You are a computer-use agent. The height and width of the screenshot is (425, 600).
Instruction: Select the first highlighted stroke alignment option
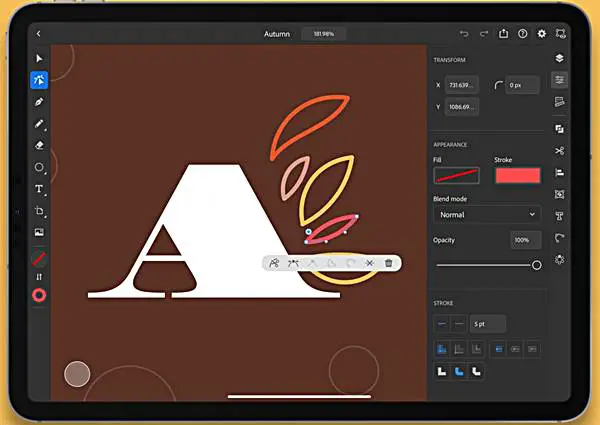click(x=442, y=349)
